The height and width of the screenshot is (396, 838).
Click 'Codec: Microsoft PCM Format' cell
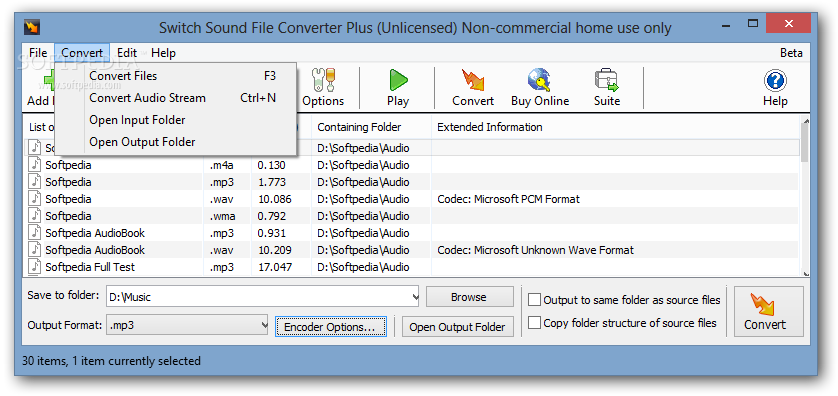(x=508, y=199)
